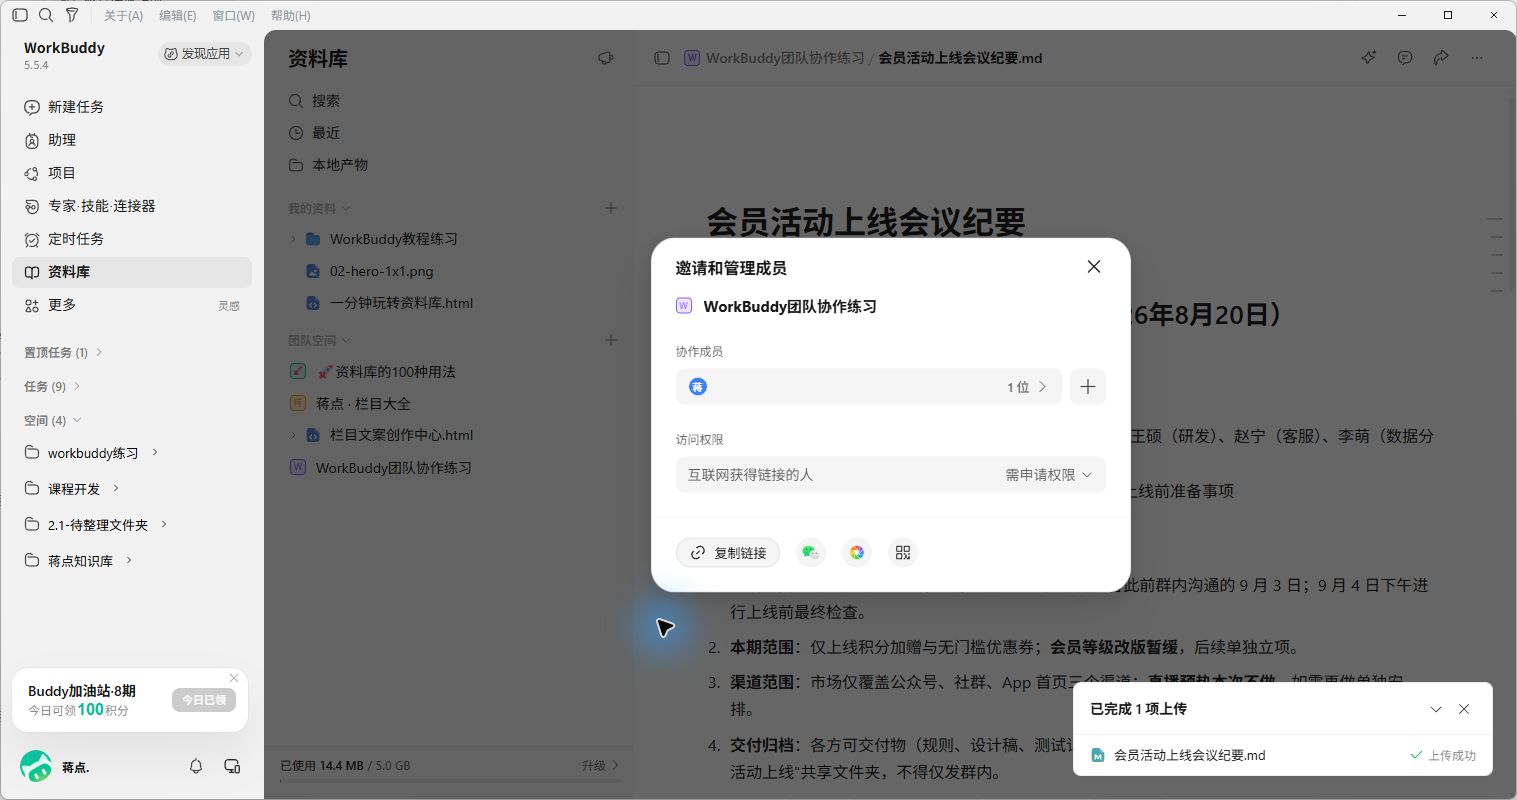1517x800 pixels.
Task: Open the 窗口(W) menu
Action: (233, 16)
